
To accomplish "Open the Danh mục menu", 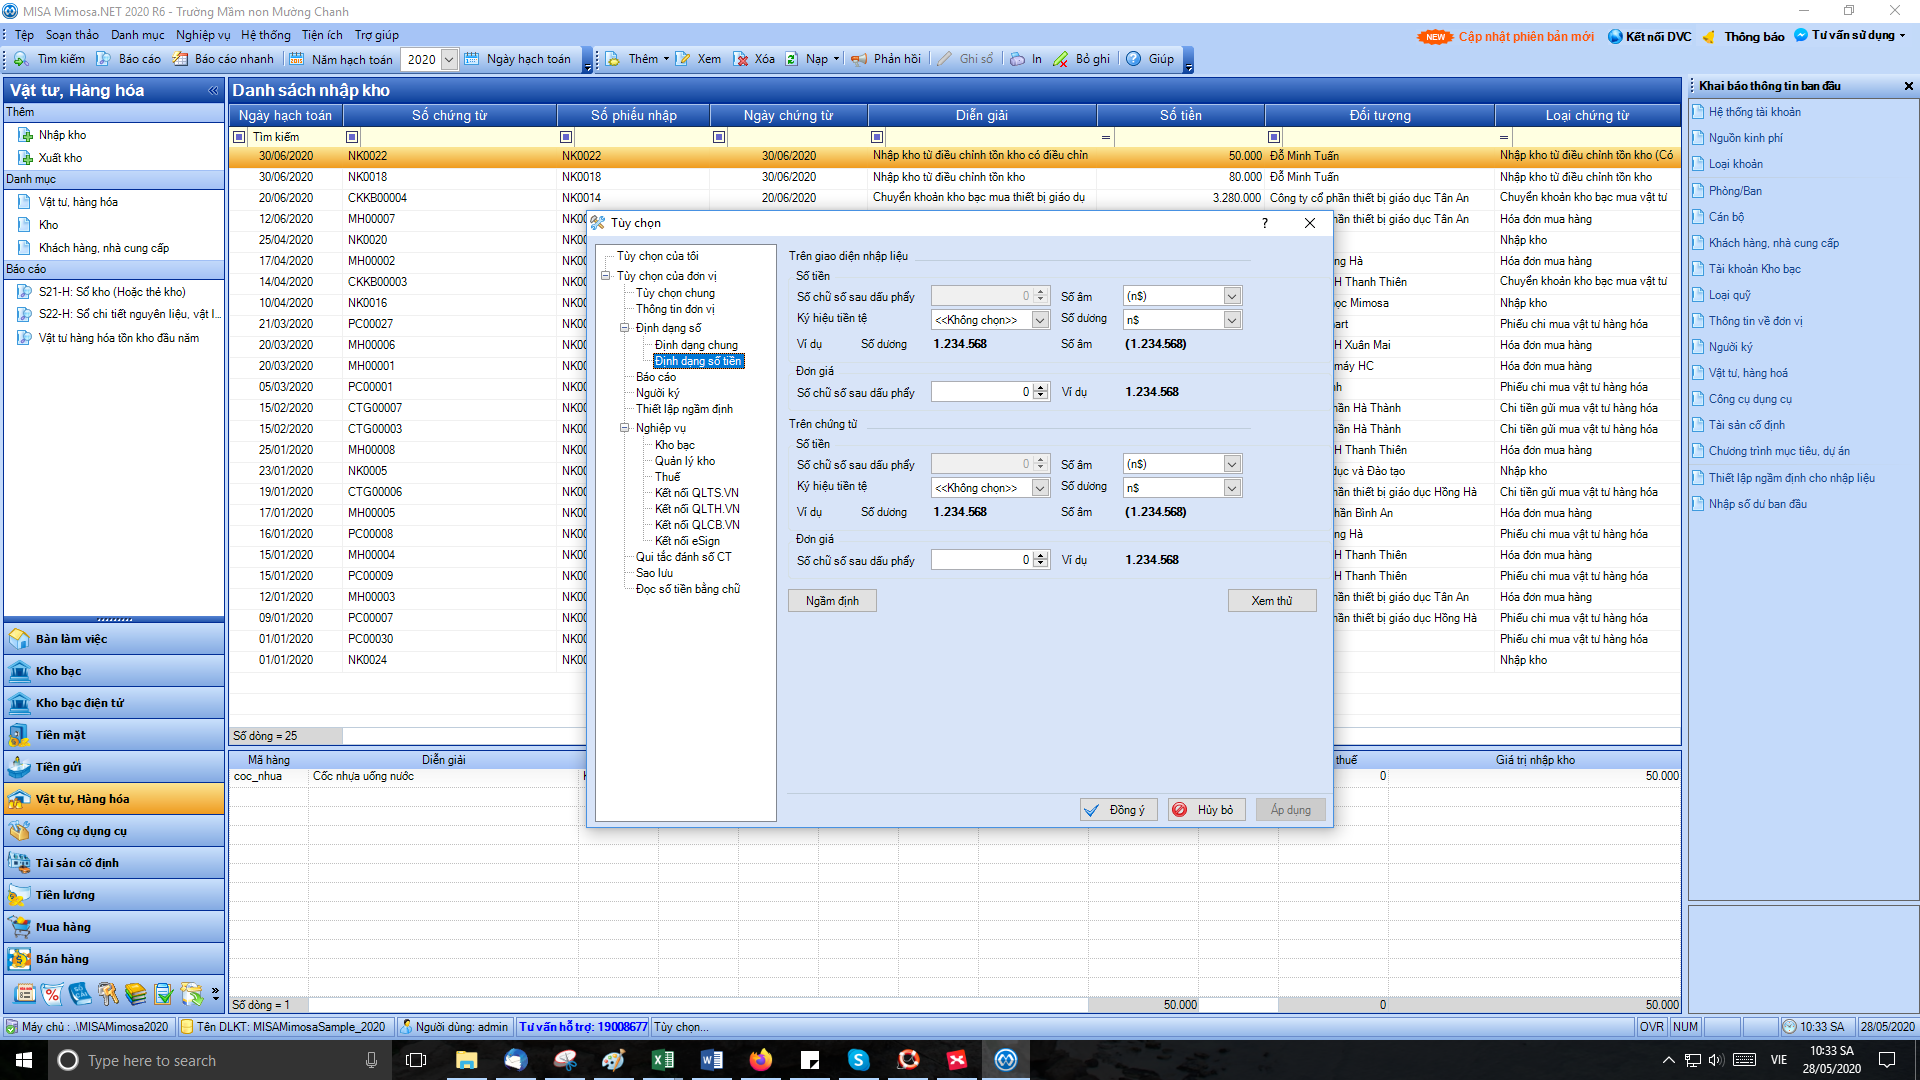I will [x=138, y=35].
